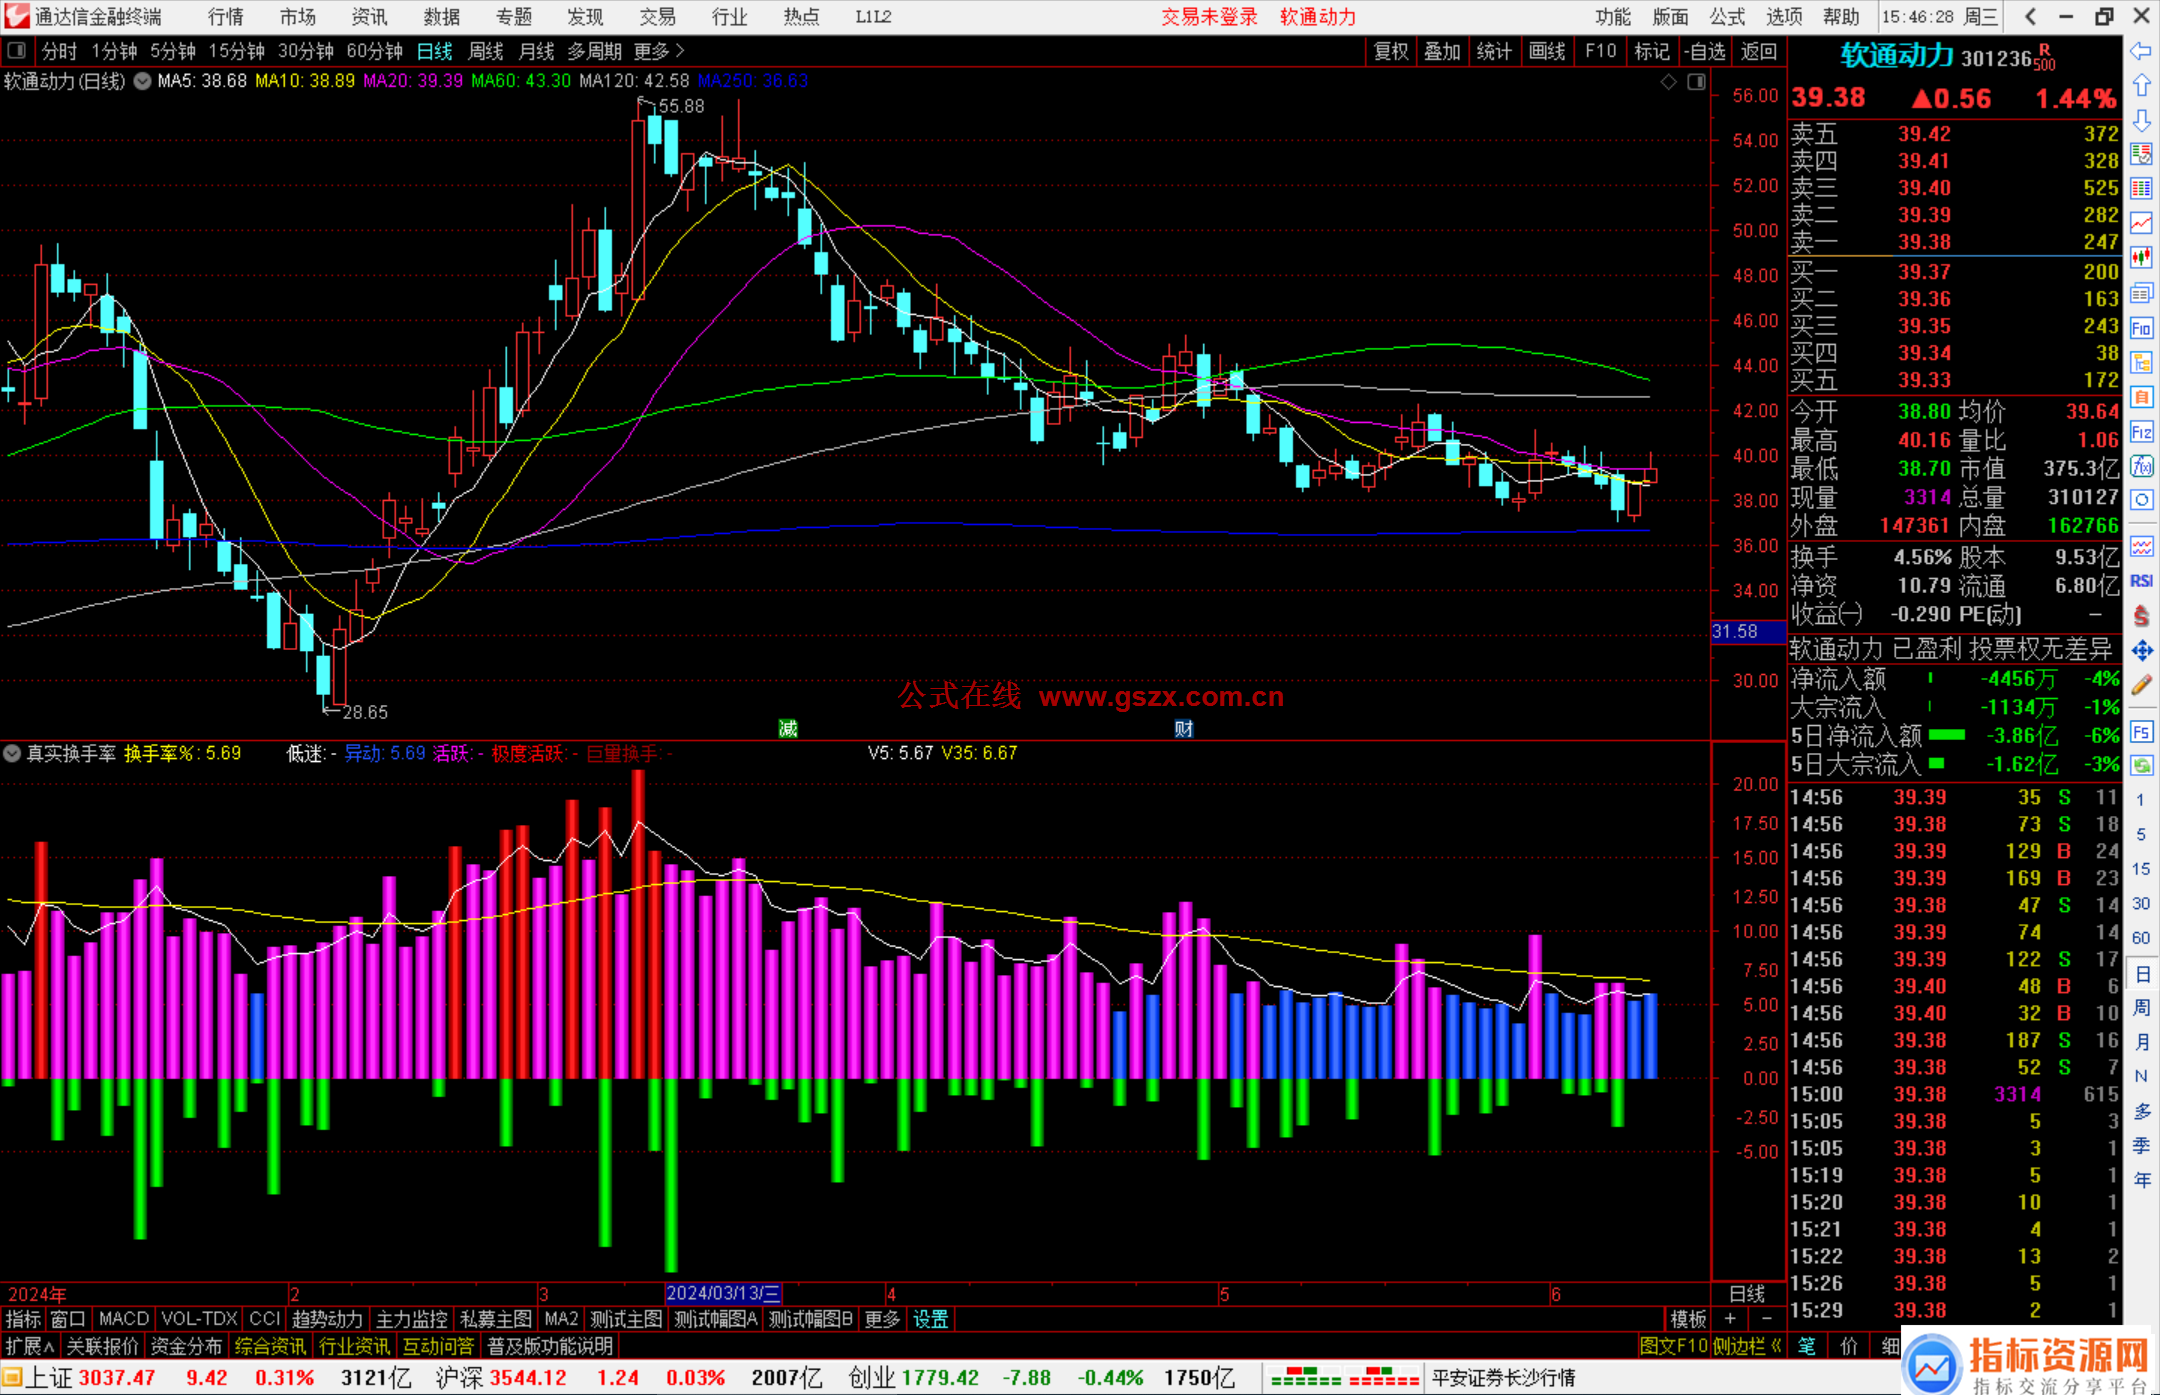This screenshot has height=1395, width=2160.
Task: Click the 财 marker below price chart
Action: (1184, 728)
